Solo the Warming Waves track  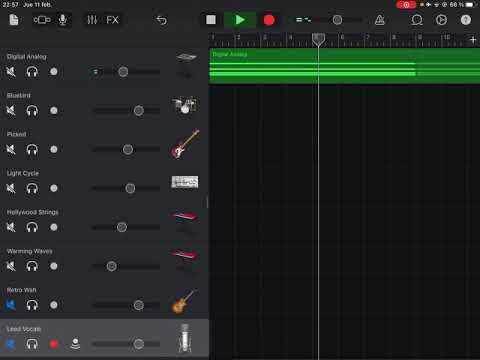[32, 266]
